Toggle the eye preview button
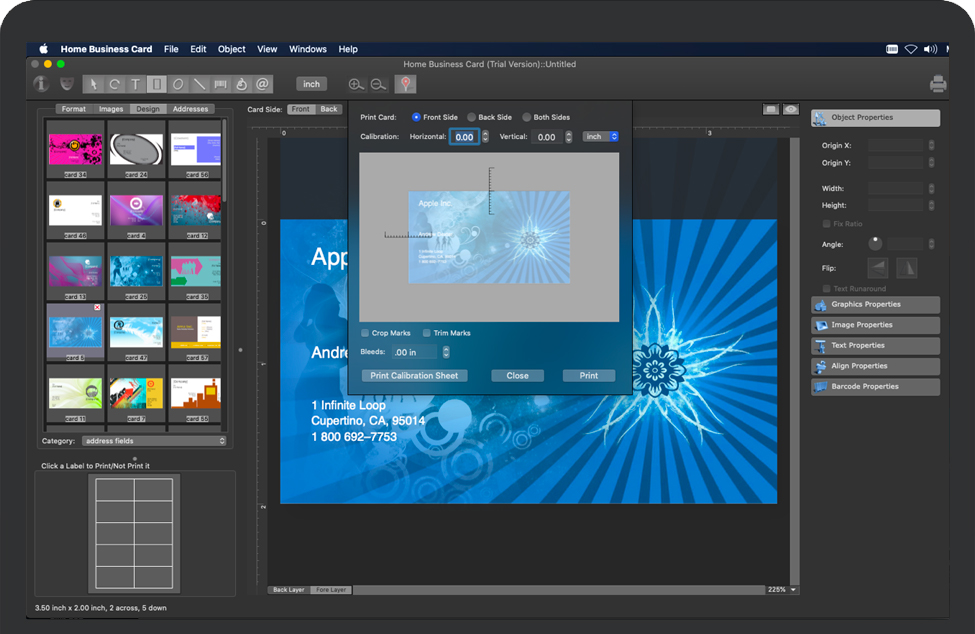 [x=790, y=109]
